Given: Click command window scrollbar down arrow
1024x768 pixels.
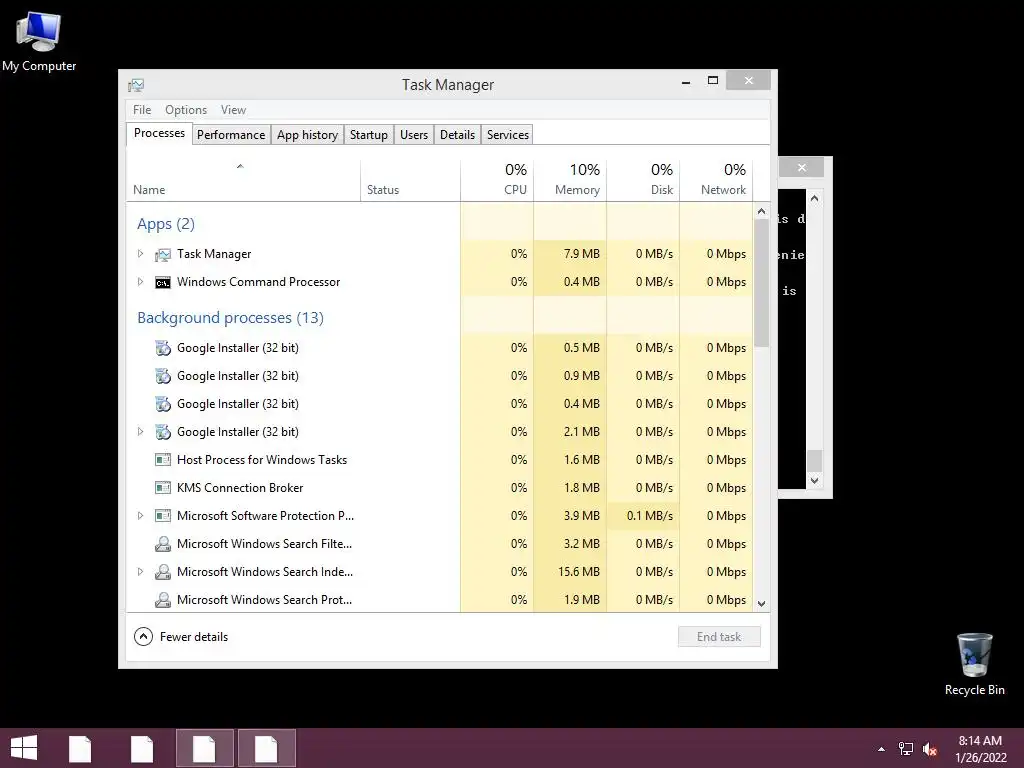Looking at the screenshot, I should 814,481.
